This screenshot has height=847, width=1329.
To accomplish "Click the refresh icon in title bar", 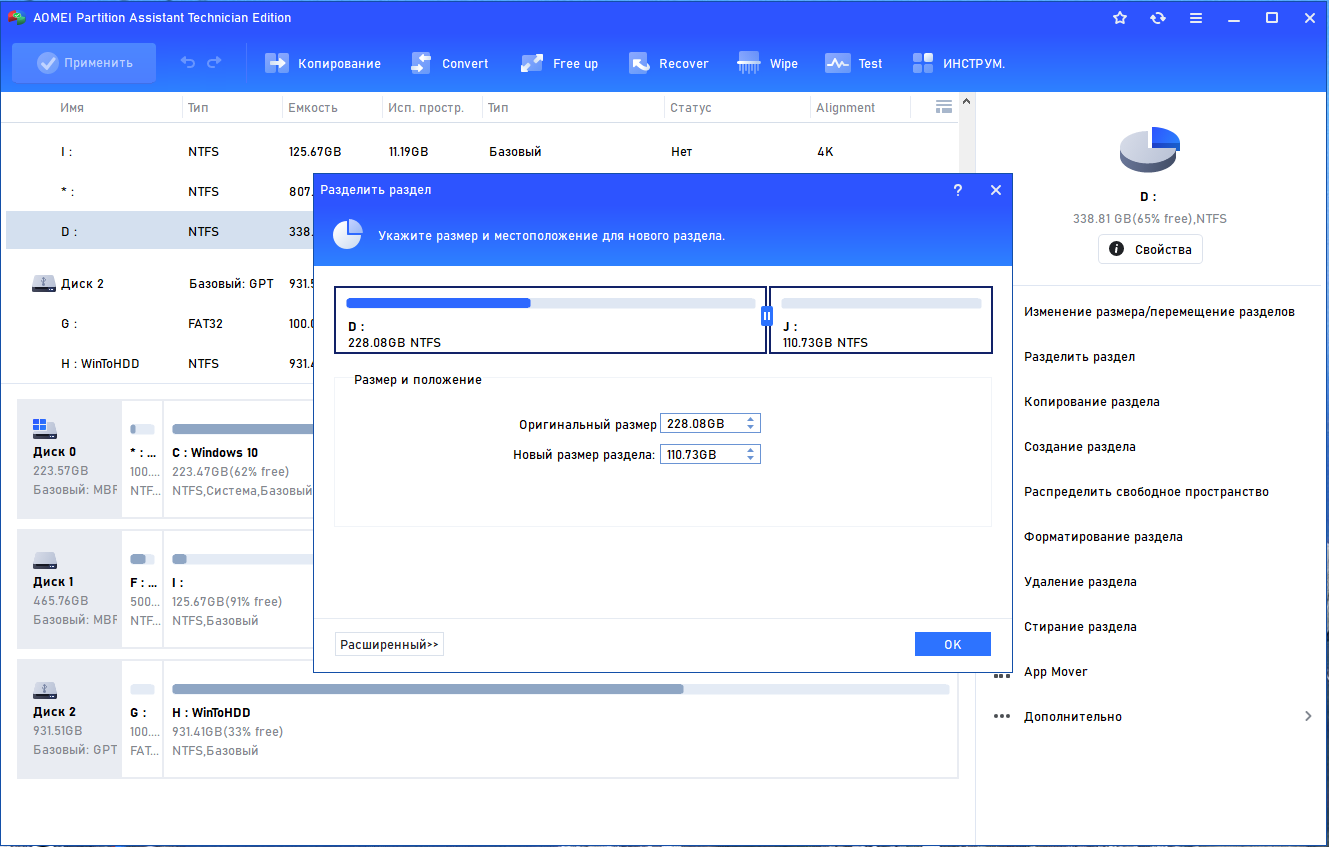I will point(1158,18).
